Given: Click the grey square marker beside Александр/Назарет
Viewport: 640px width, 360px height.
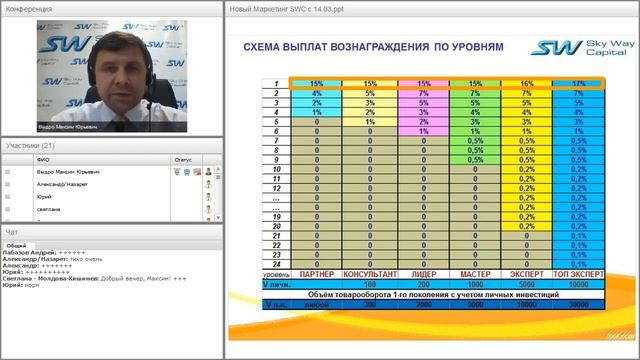Looking at the screenshot, I should pyautogui.click(x=7, y=184).
